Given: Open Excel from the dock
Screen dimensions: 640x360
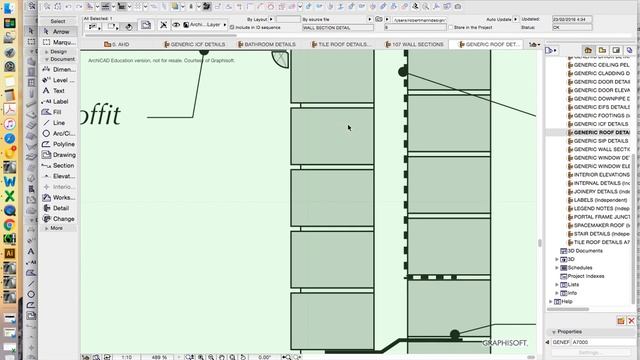Looking at the screenshot, I should pyautogui.click(x=9, y=196).
